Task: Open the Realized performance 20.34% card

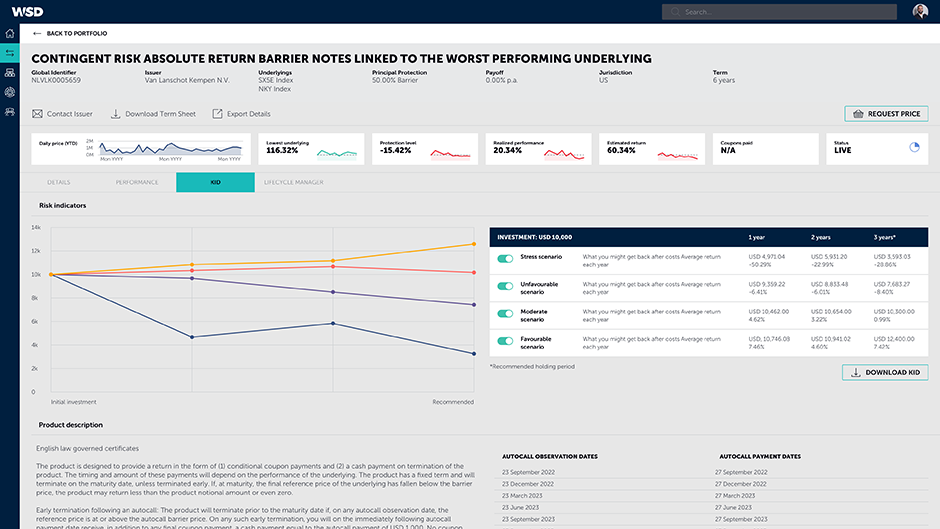Action: pyautogui.click(x=538, y=149)
